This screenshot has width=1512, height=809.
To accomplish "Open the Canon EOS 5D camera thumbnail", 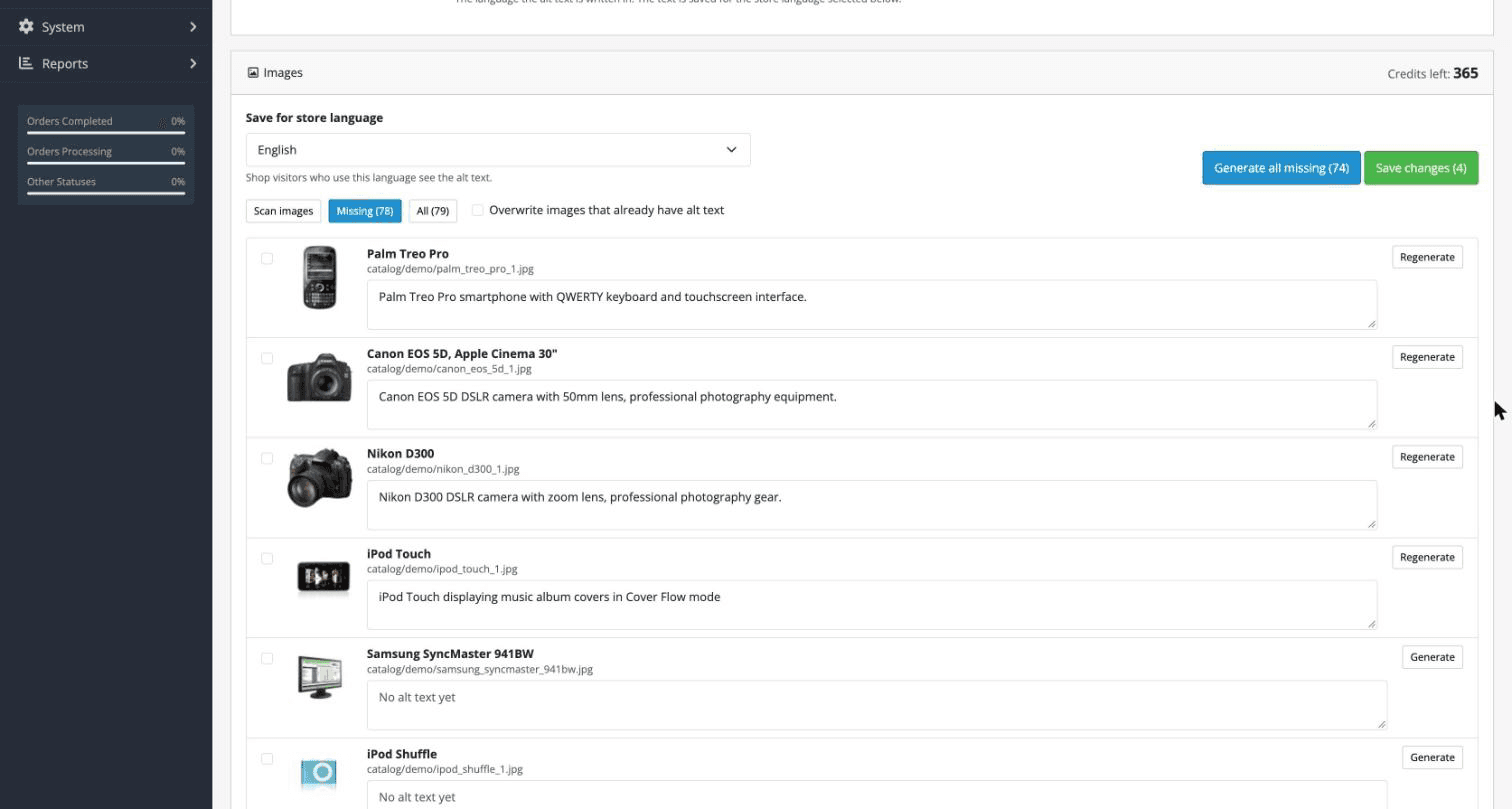I will (x=320, y=378).
